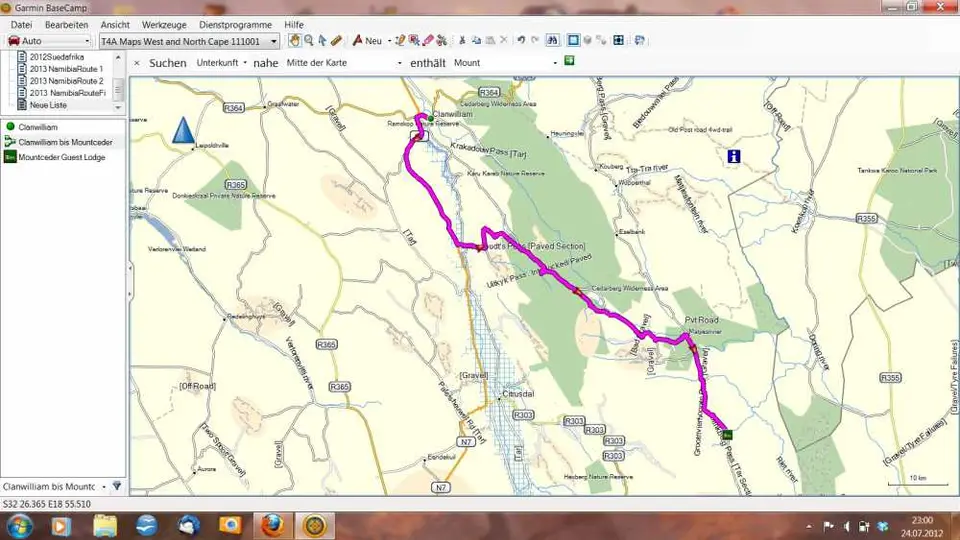Open the Hilfe menu
Viewport: 960px width, 540px height.
294,24
